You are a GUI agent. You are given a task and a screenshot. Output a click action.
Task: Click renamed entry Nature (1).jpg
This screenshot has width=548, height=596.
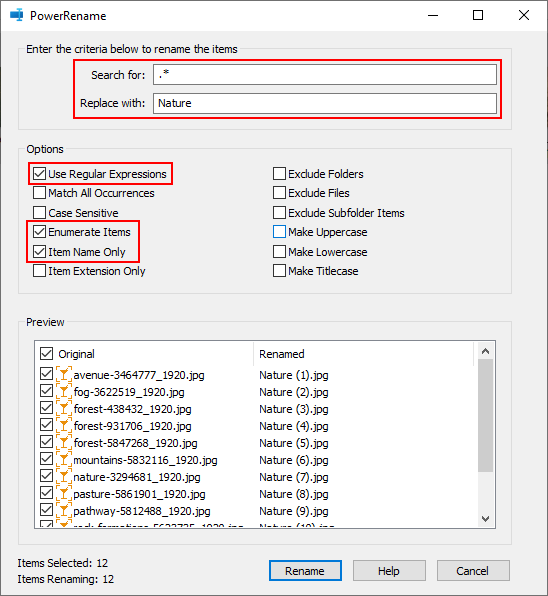(x=294, y=375)
